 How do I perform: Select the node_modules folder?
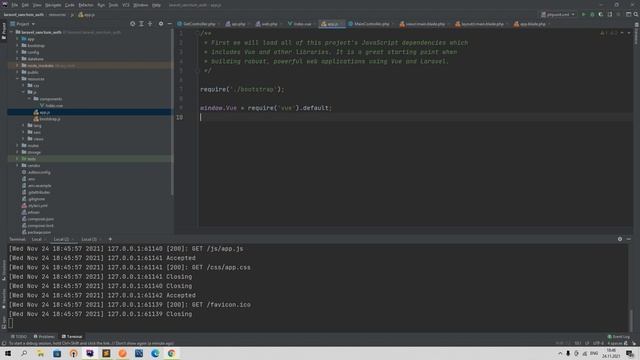[90, 66]
